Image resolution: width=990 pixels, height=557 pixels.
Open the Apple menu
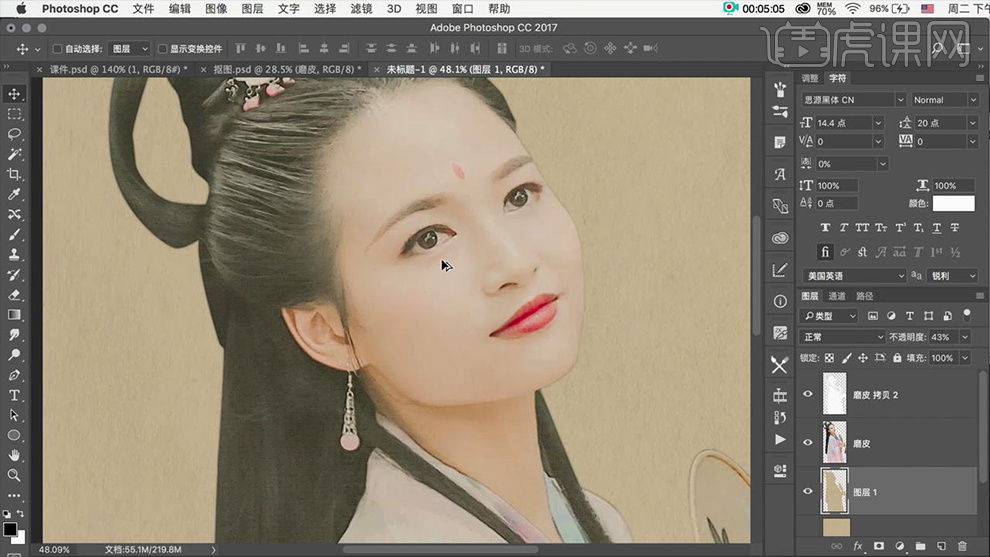click(21, 9)
